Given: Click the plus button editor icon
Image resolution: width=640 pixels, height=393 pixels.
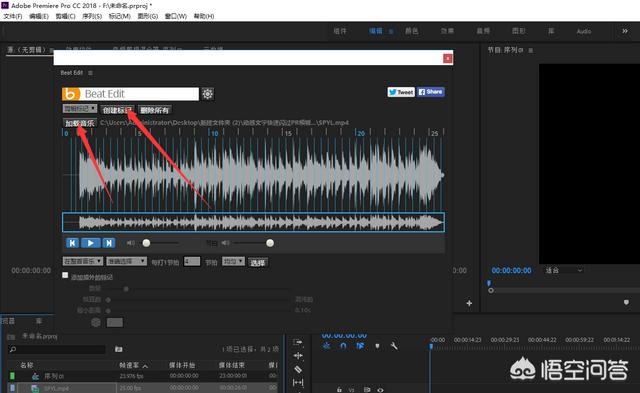Looking at the screenshot, I should click(x=469, y=303).
